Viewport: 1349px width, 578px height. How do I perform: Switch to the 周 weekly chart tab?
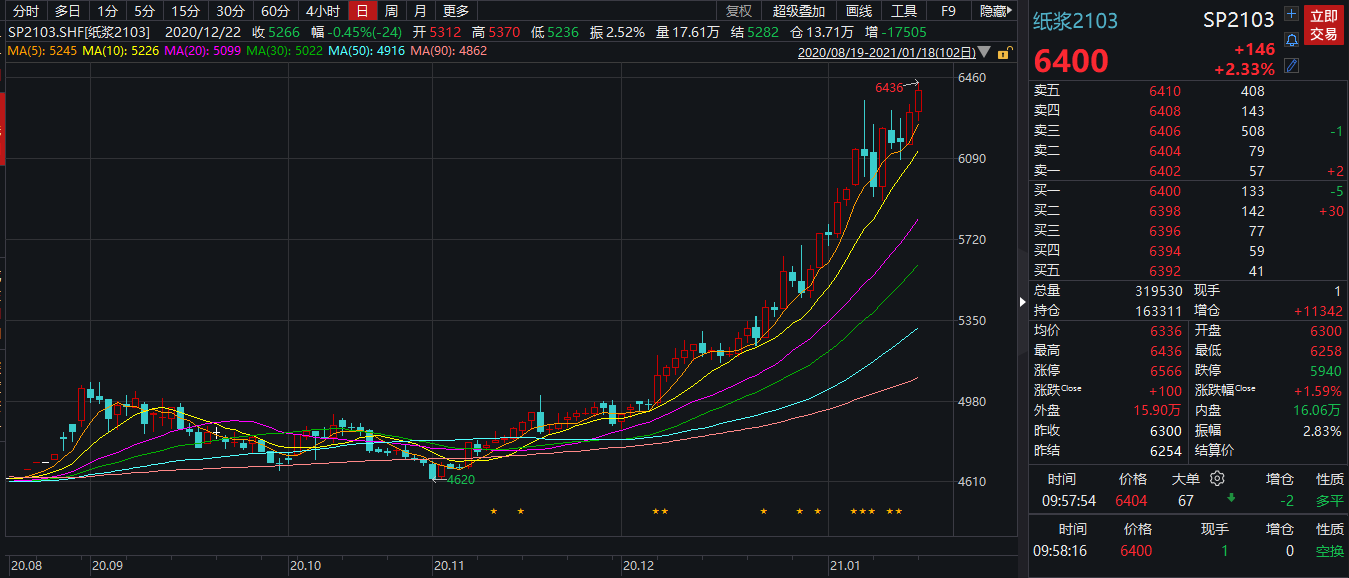391,11
